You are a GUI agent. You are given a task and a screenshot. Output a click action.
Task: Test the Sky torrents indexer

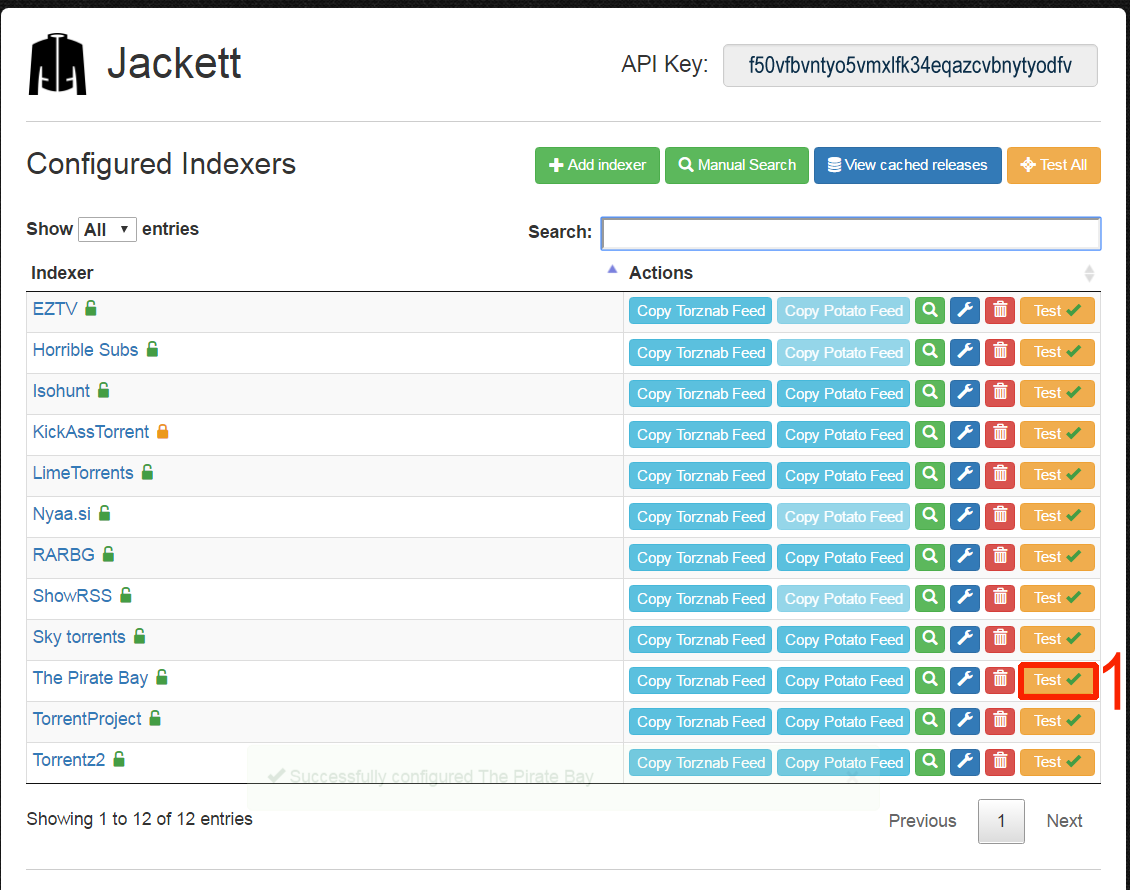(1057, 639)
